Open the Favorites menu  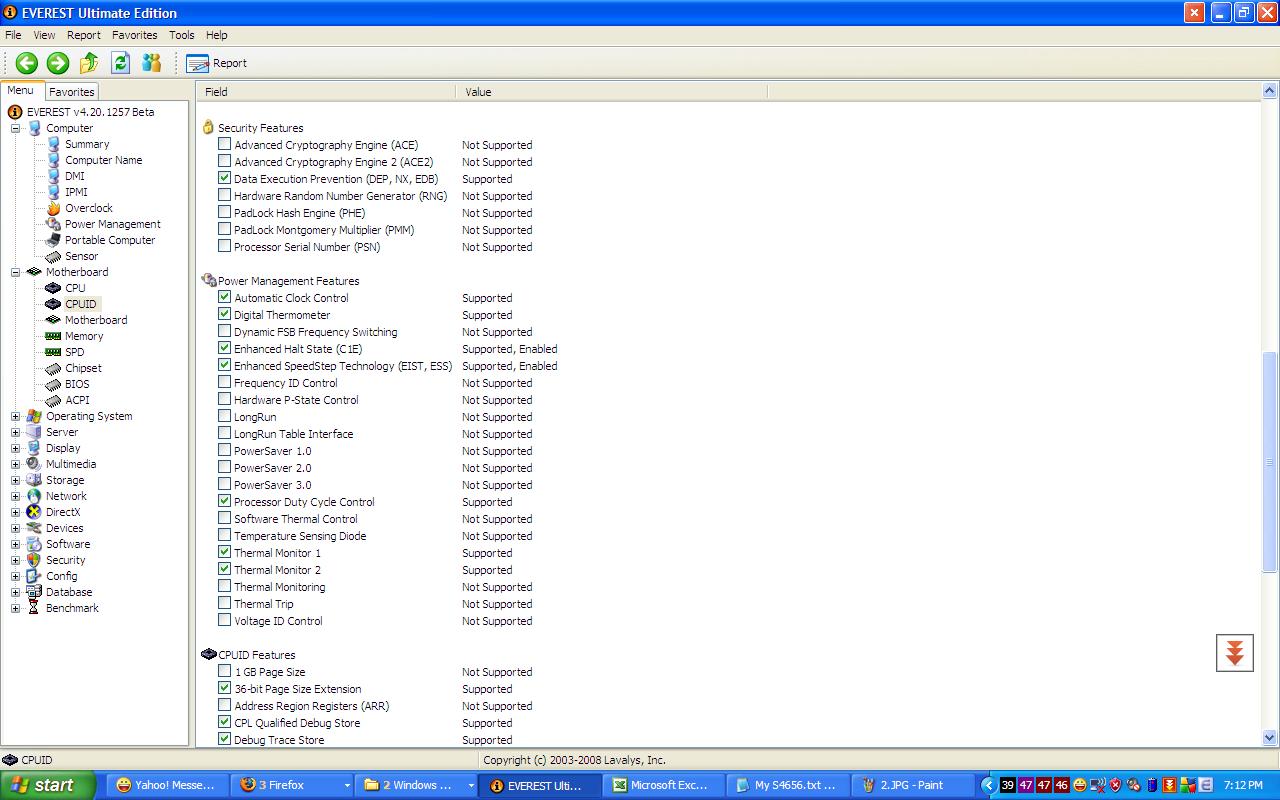[x=134, y=35]
